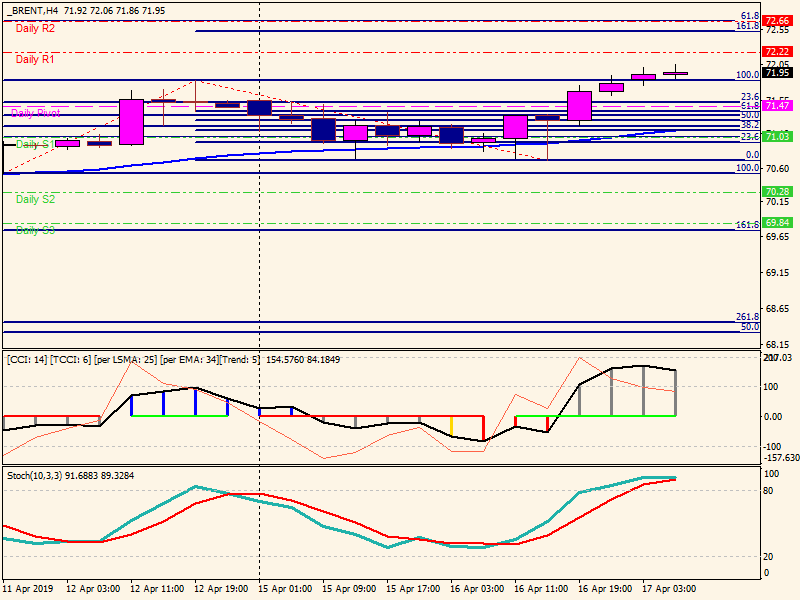Click the _BRENT,H4 chart title text

pyautogui.click(x=31, y=10)
